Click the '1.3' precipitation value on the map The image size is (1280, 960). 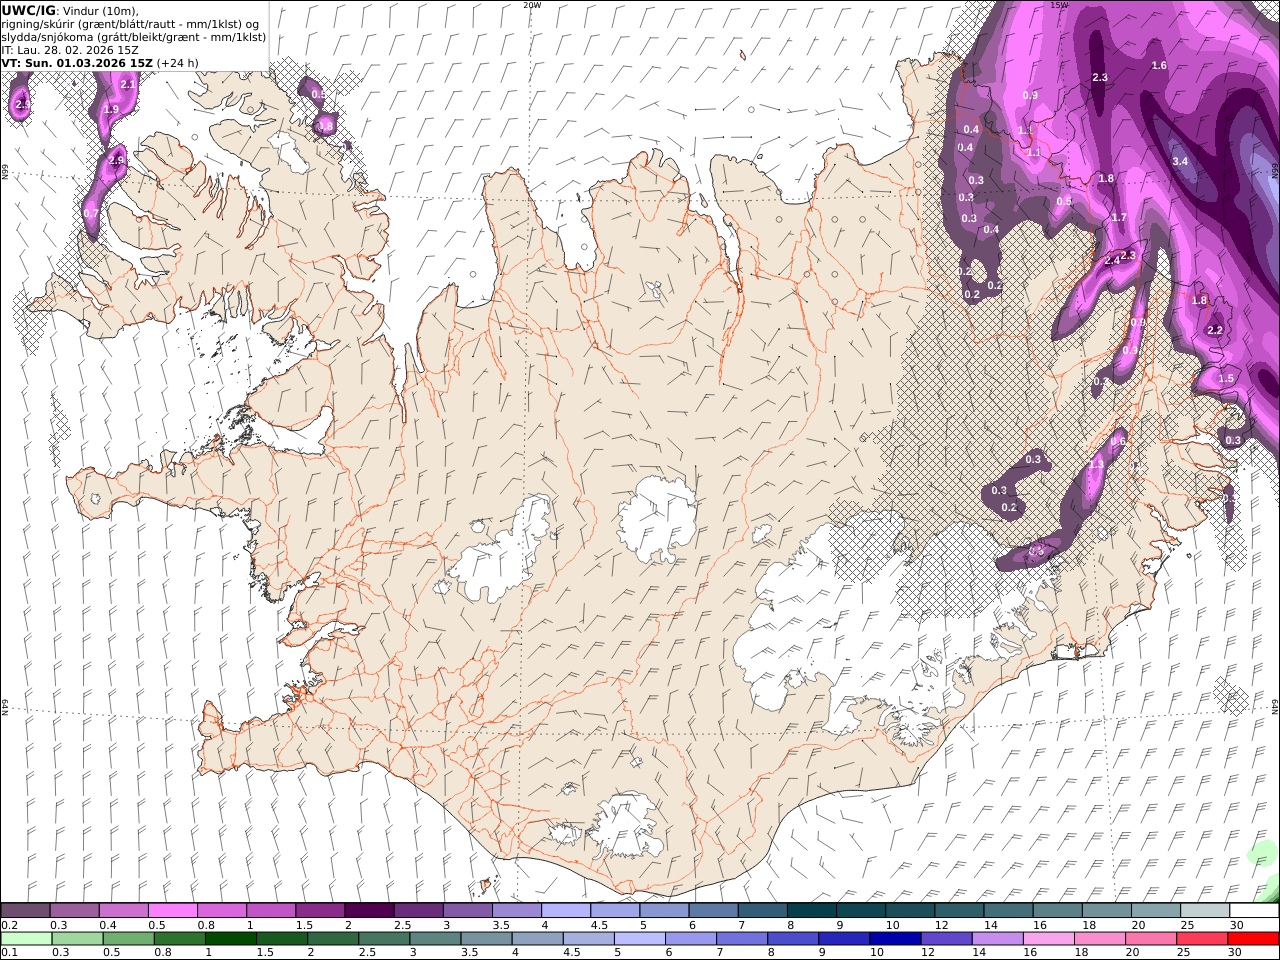point(1096,464)
